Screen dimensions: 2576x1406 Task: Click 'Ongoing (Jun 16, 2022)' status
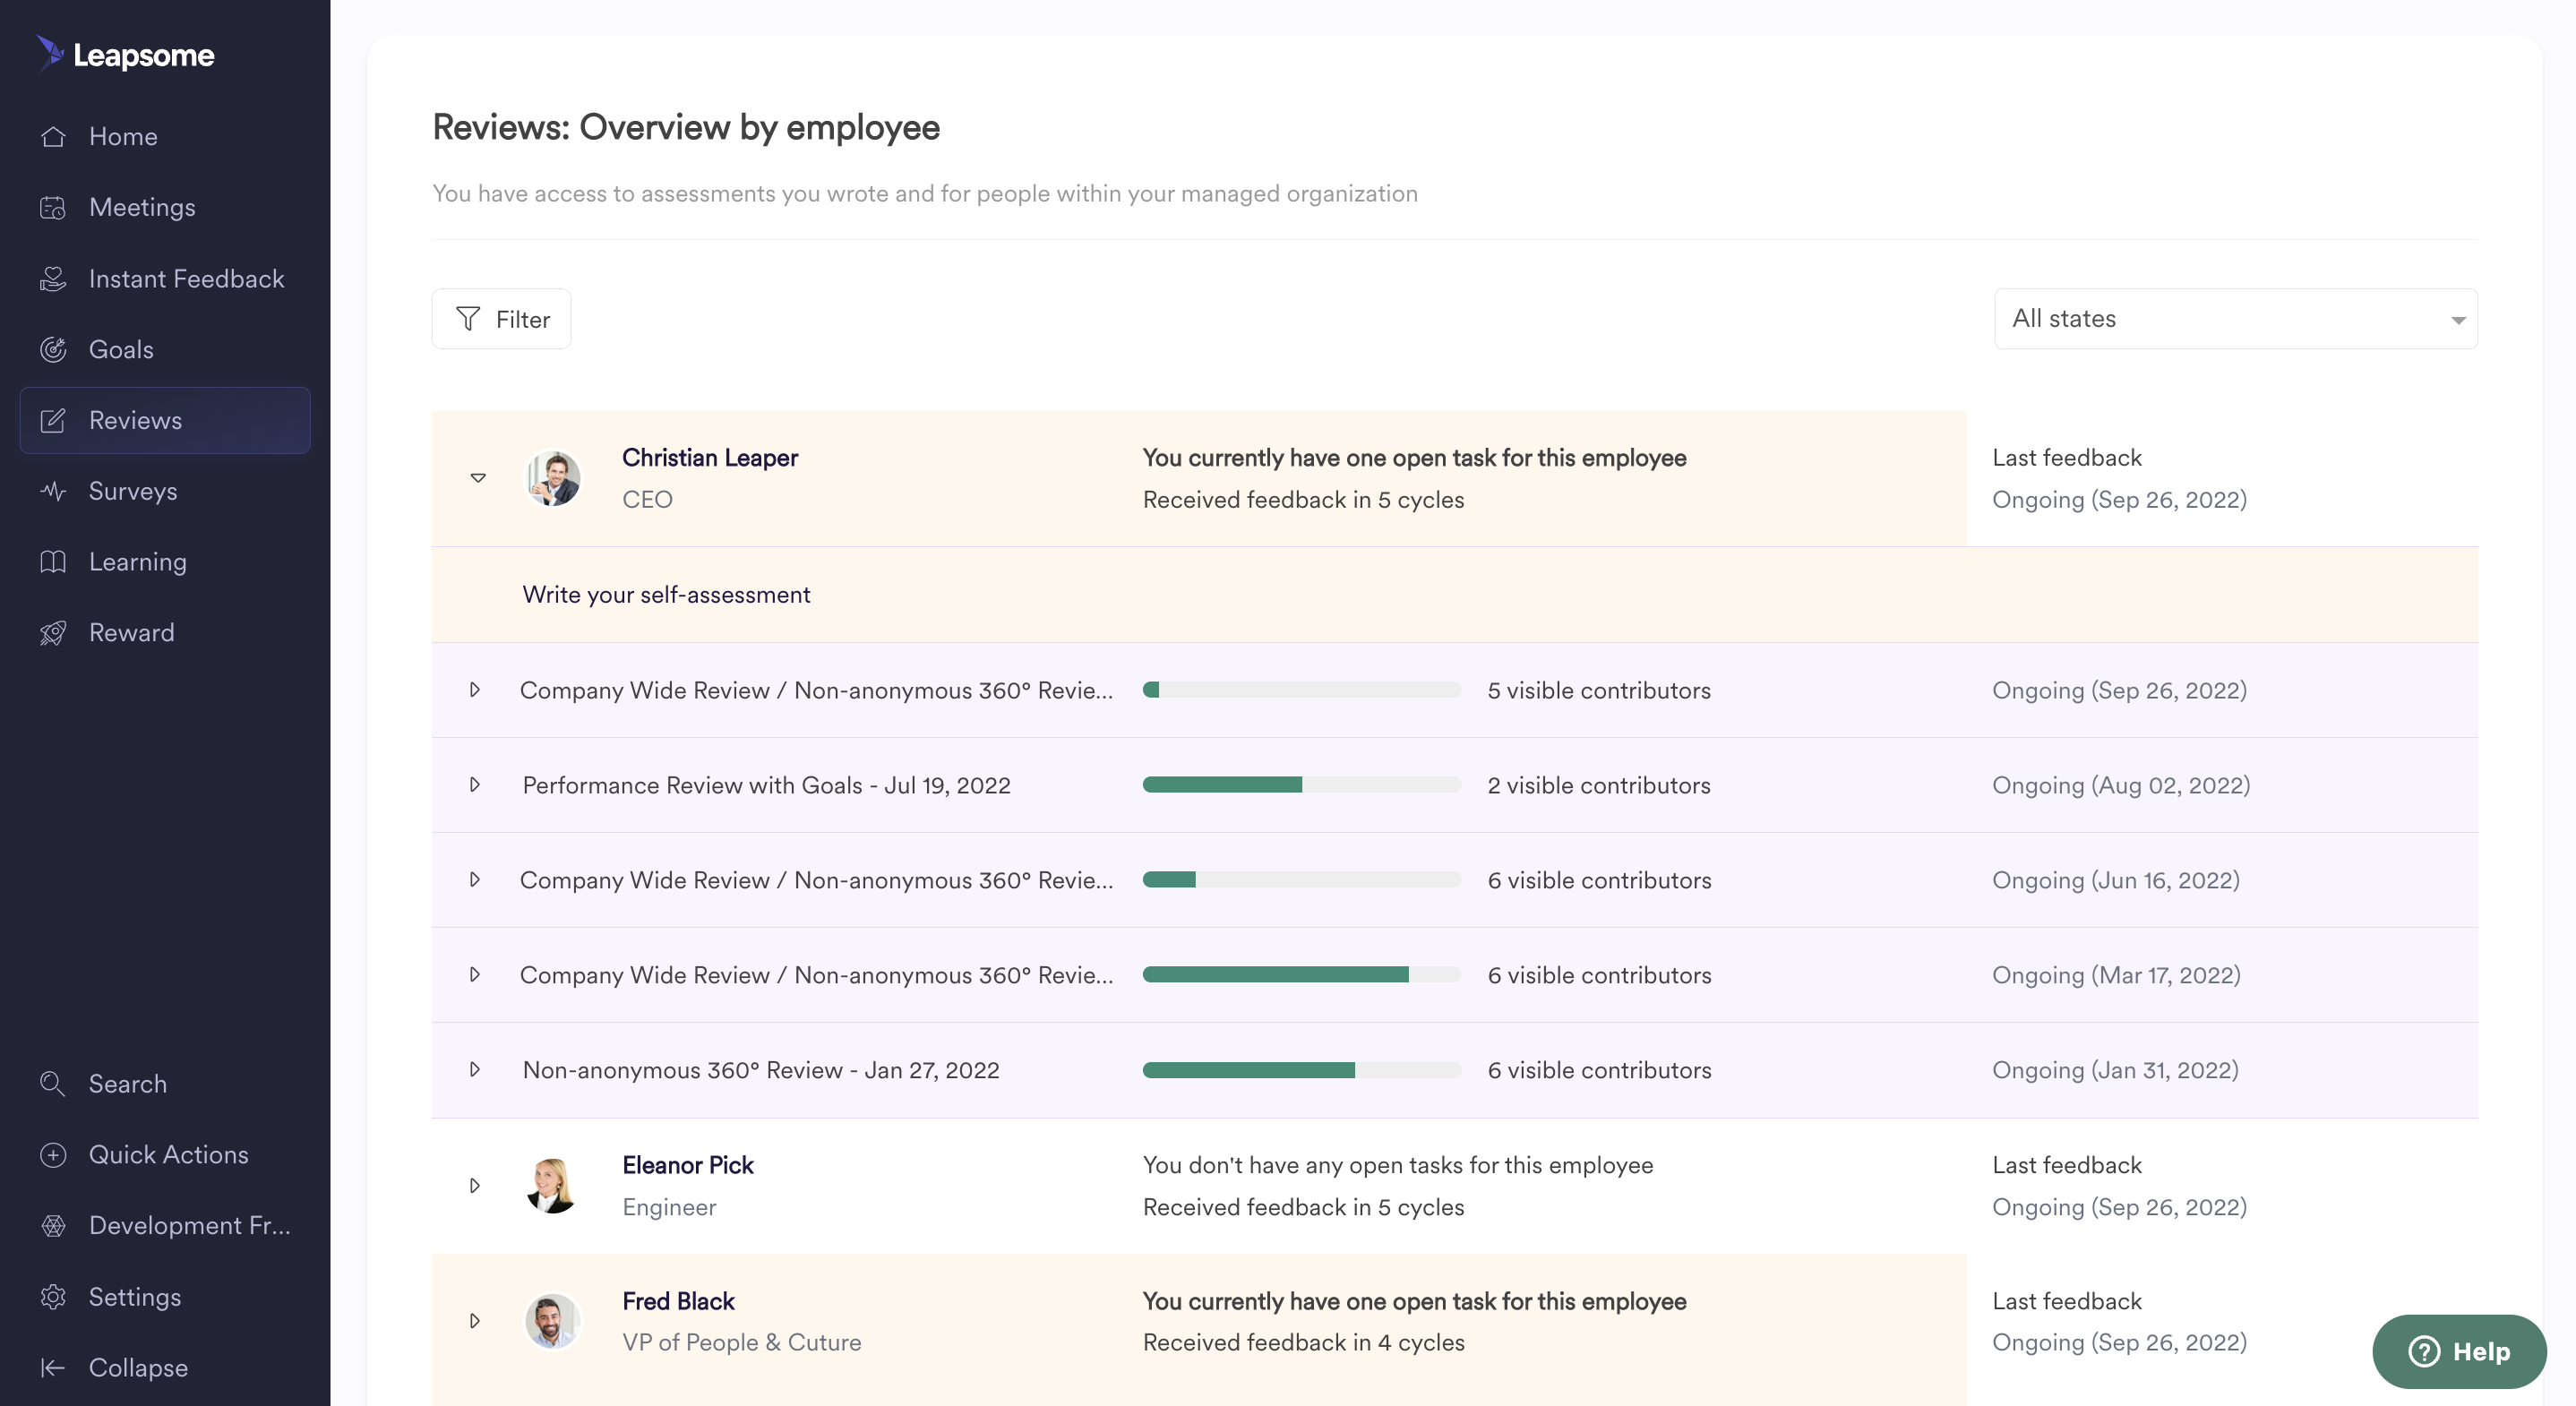[x=2116, y=880]
